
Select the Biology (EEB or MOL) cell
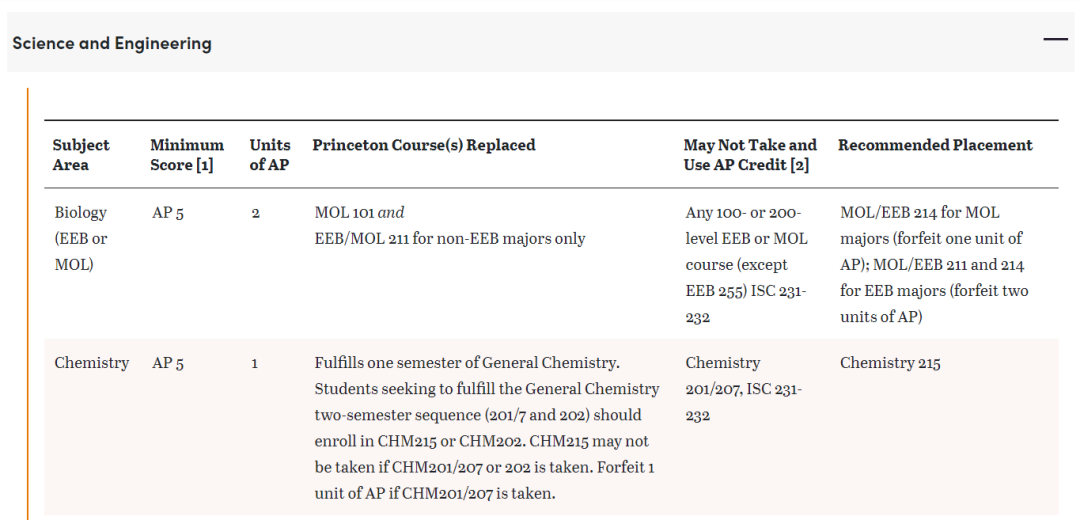coord(81,238)
